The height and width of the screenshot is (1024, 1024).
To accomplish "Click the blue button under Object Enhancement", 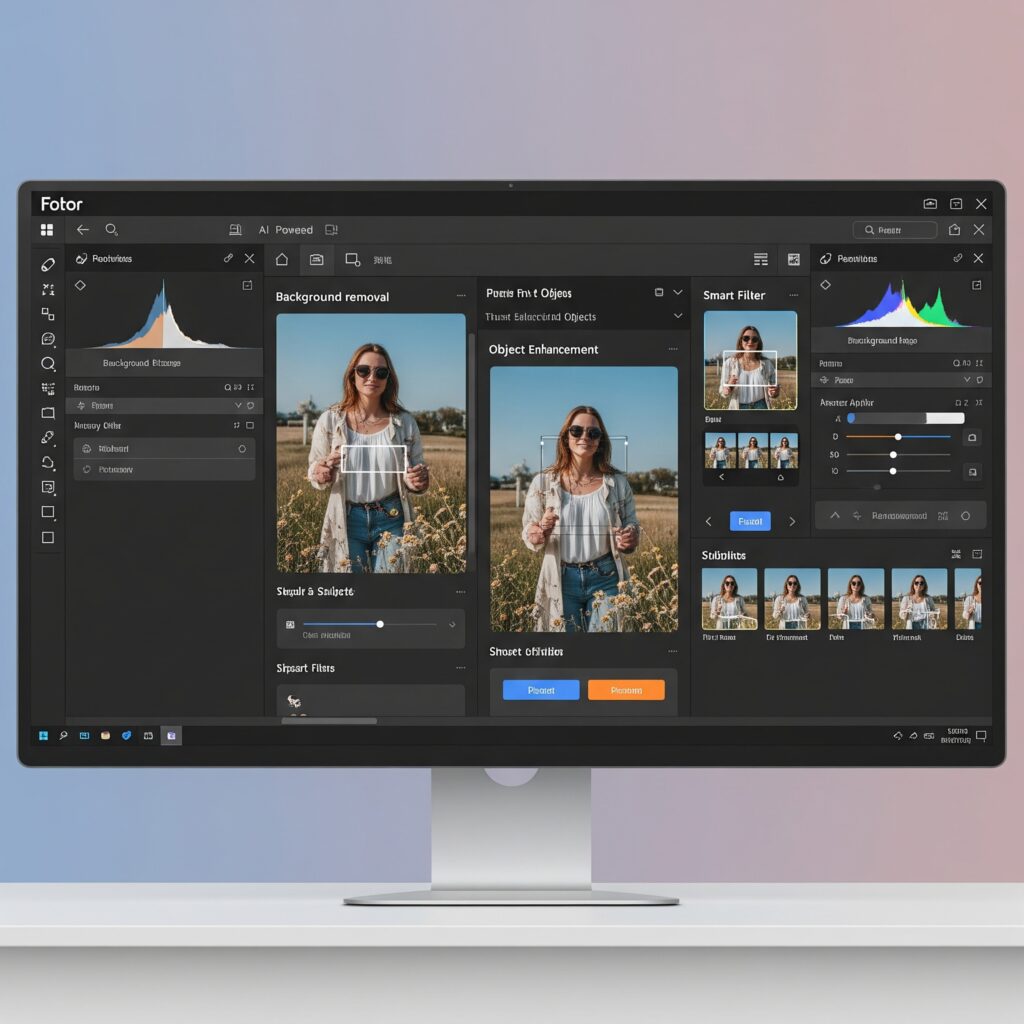I will pos(541,690).
